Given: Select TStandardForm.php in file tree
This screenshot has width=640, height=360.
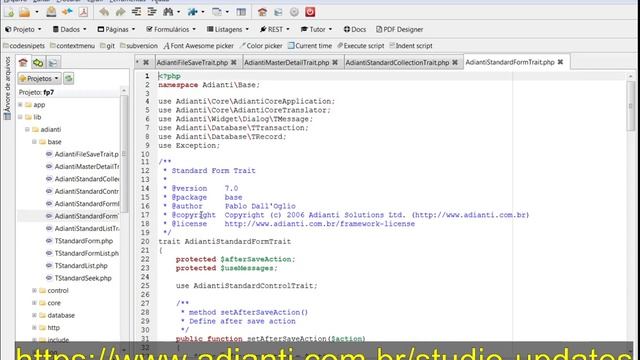Looking at the screenshot, I should [83, 241].
